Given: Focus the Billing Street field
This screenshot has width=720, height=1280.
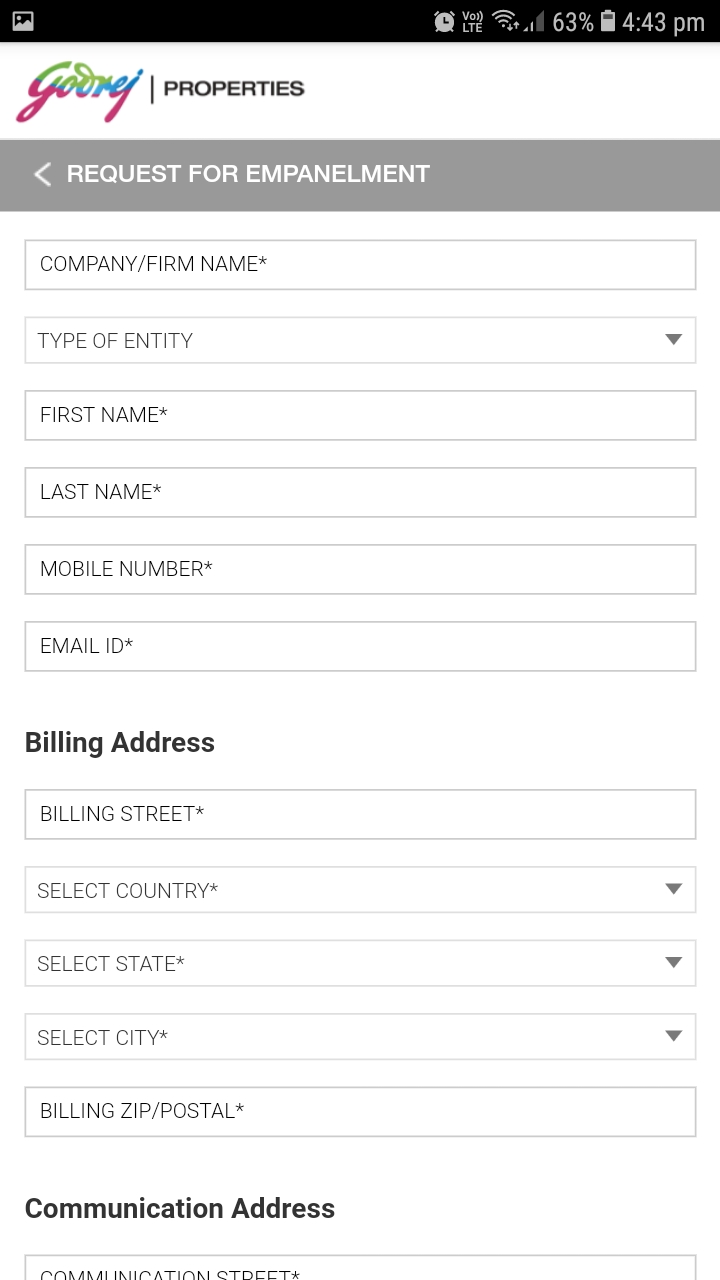Looking at the screenshot, I should click(360, 814).
